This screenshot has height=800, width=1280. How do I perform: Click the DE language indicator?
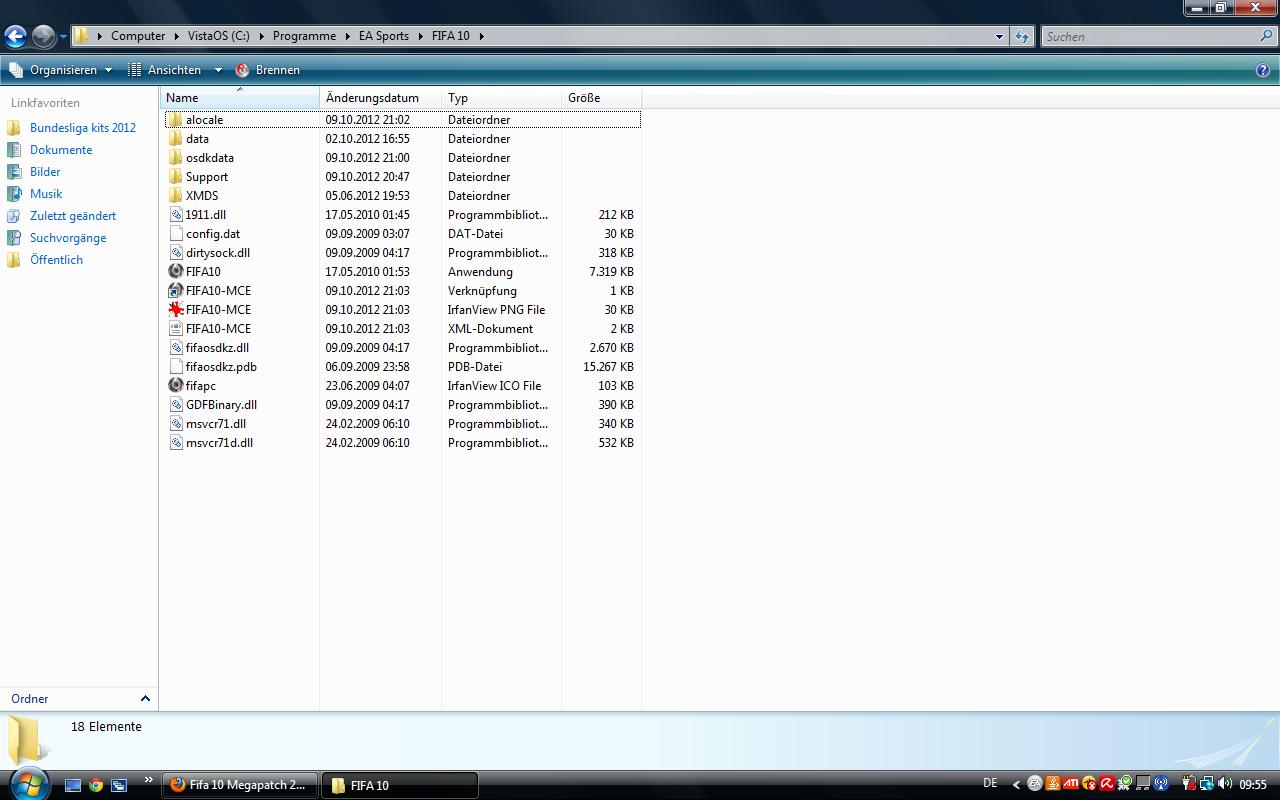point(990,783)
